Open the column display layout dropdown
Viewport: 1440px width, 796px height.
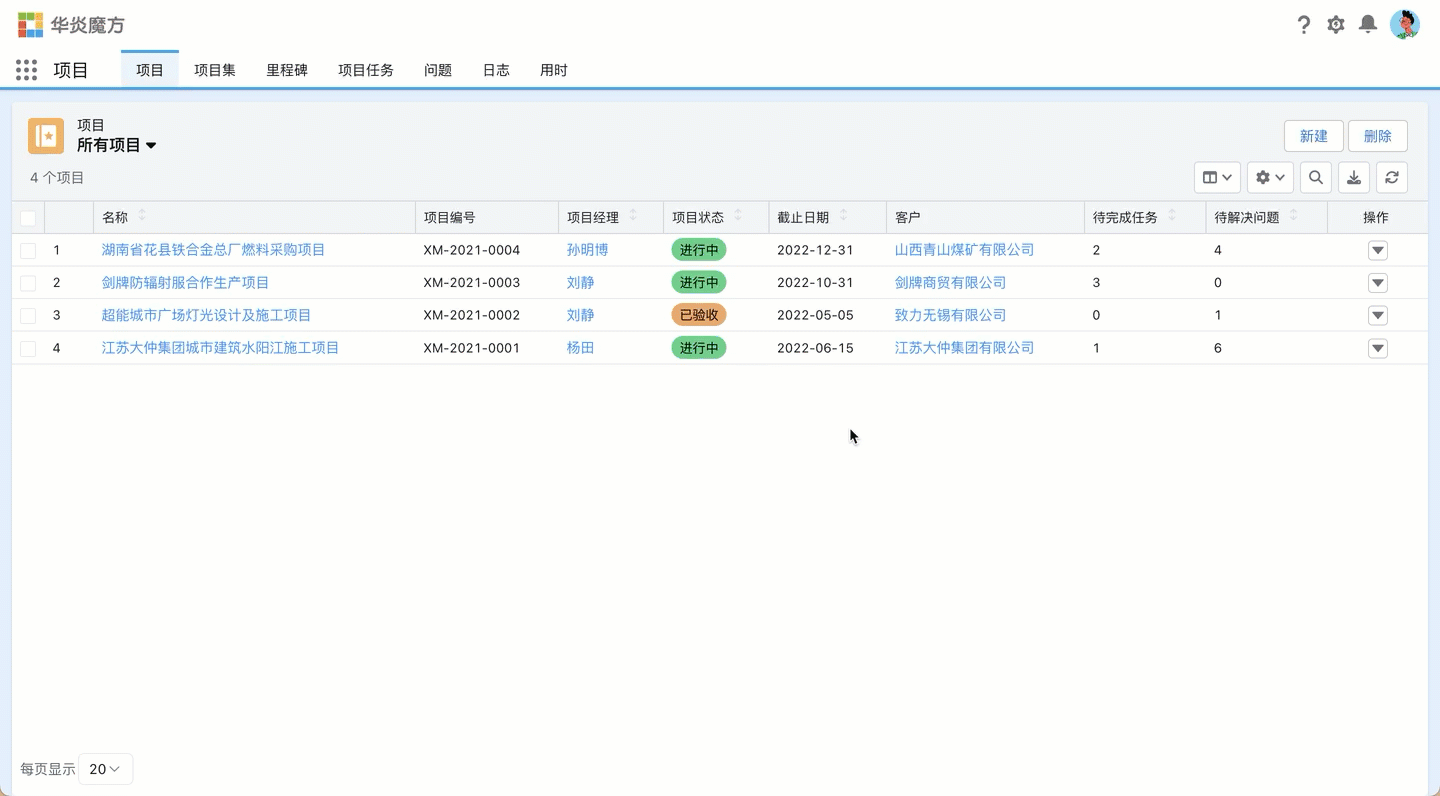coord(1217,178)
